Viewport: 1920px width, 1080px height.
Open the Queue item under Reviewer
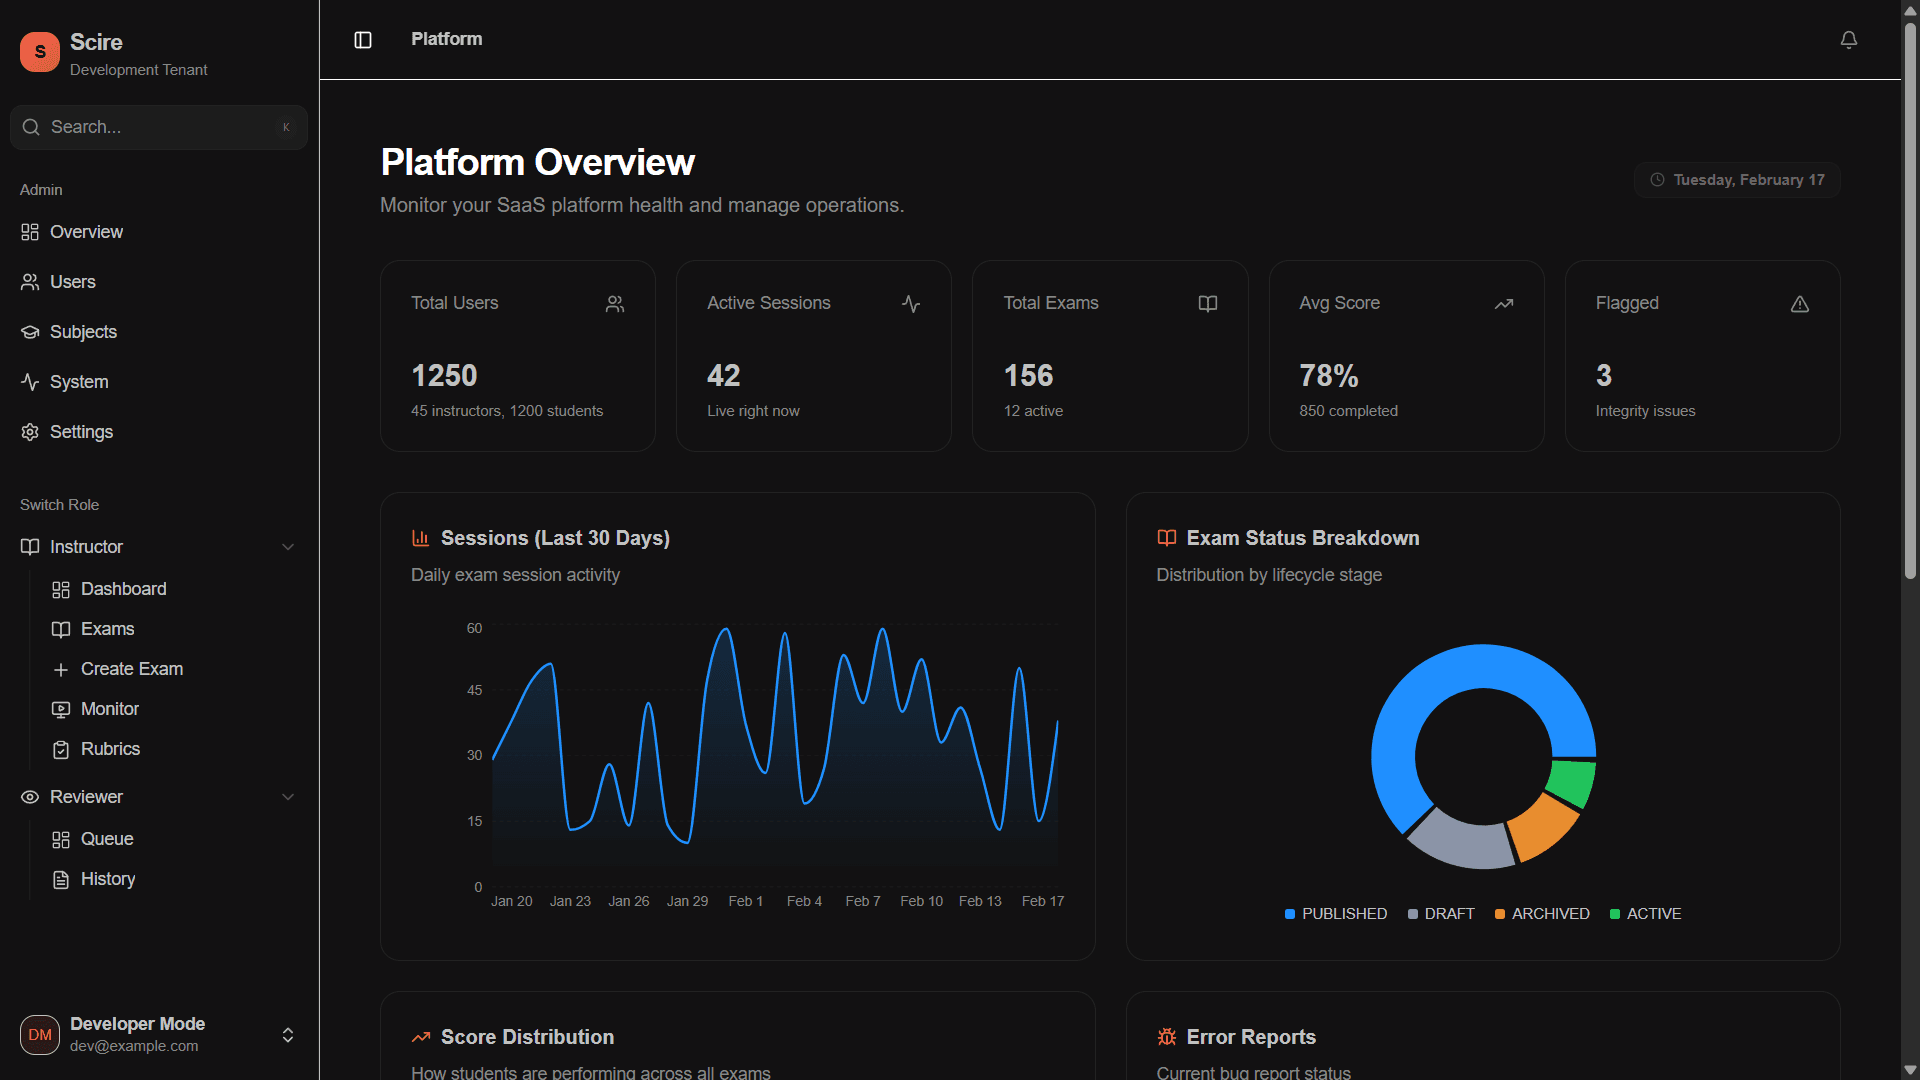click(x=106, y=838)
